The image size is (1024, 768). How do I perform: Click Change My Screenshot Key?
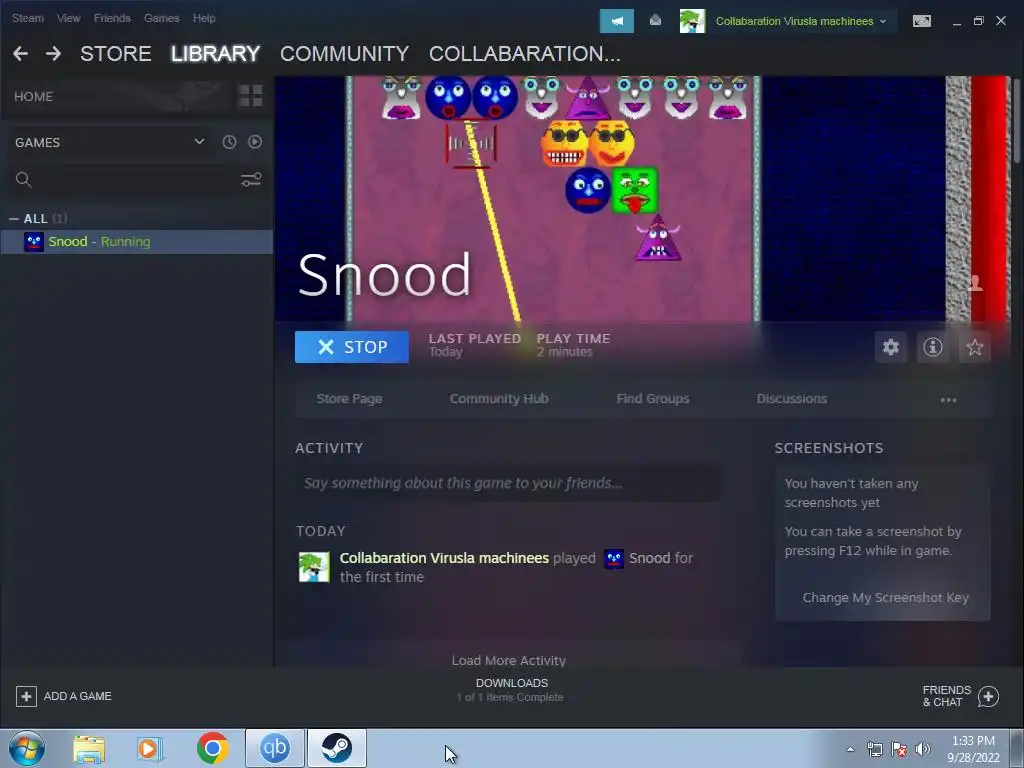point(886,598)
